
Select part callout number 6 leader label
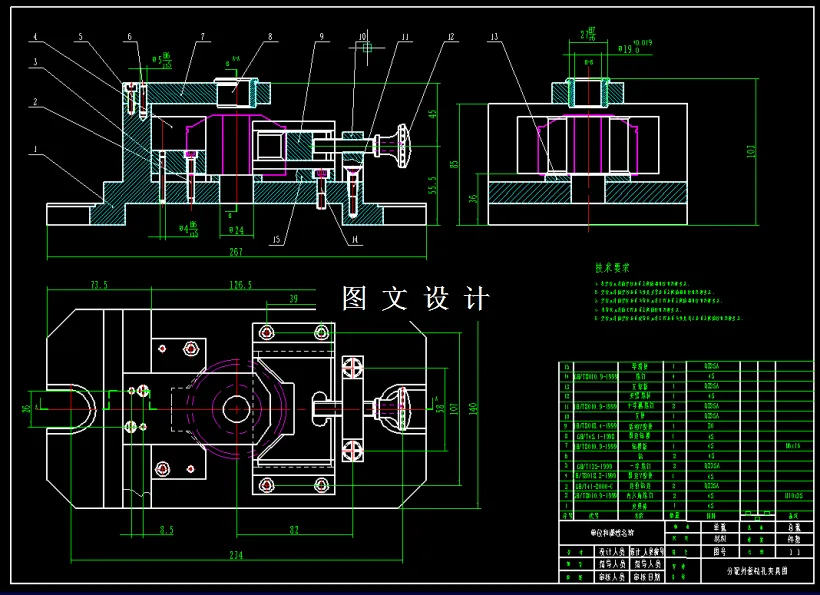click(130, 37)
